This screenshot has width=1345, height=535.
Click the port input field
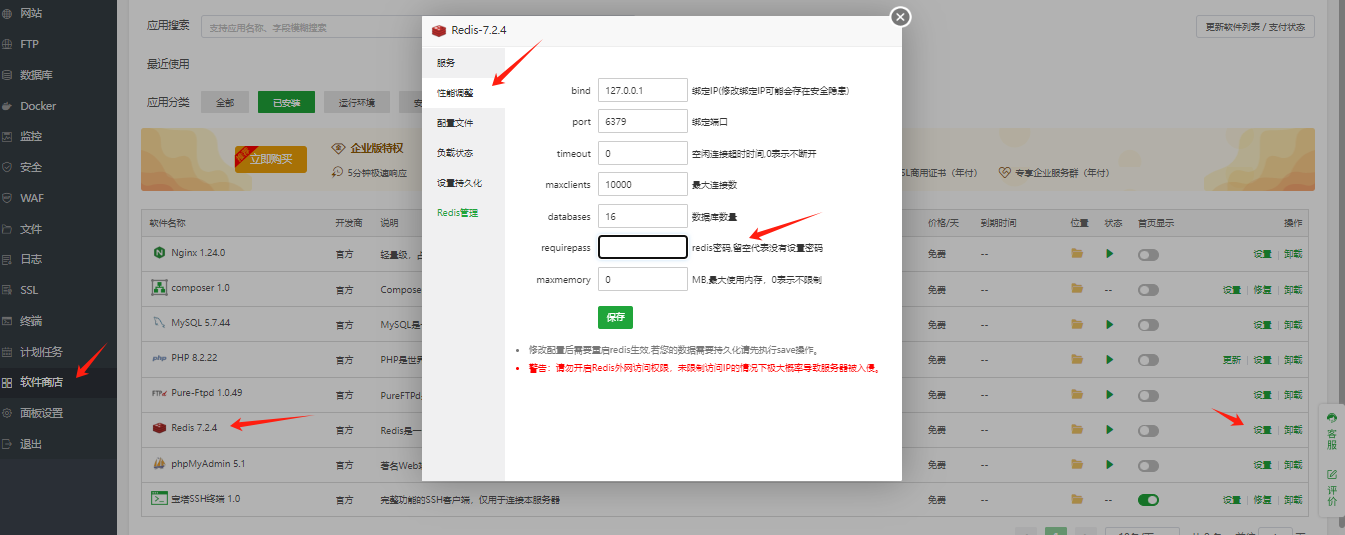(643, 122)
